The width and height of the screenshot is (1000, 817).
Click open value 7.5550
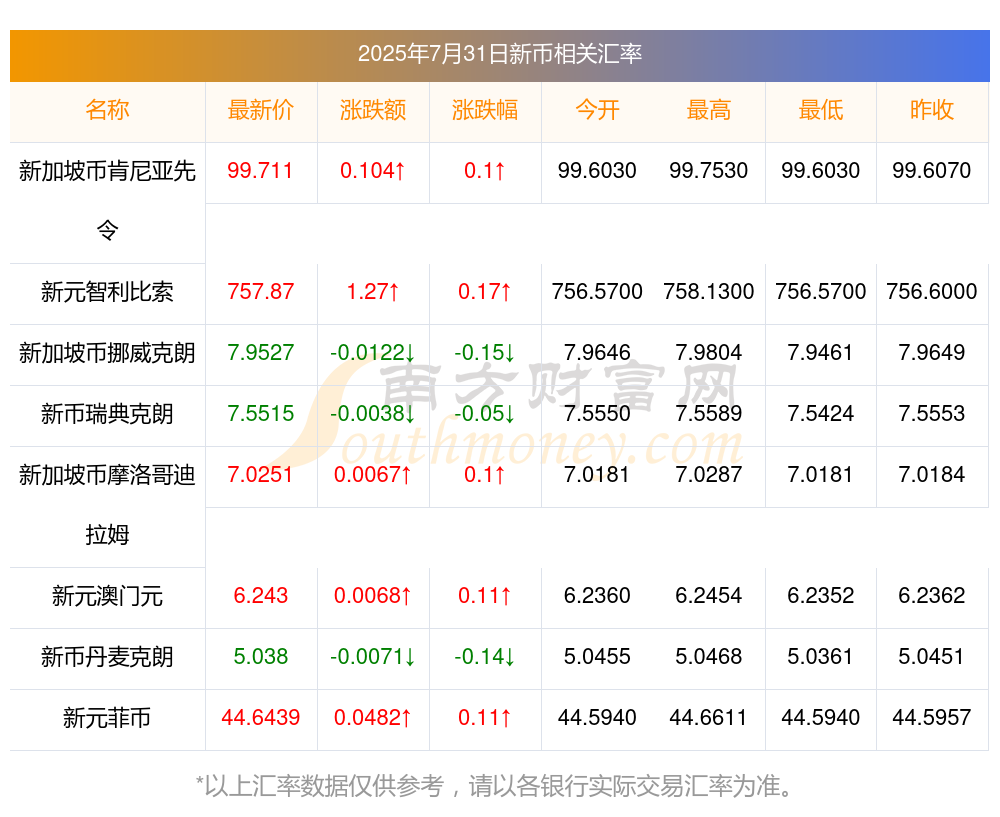click(597, 414)
